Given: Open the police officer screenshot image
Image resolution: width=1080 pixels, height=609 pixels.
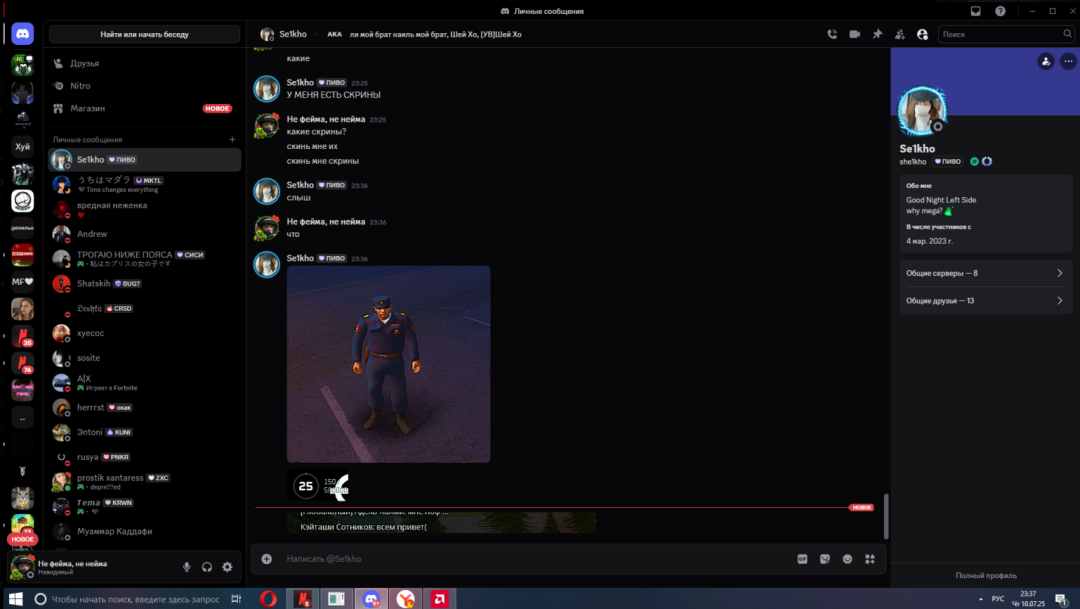Looking at the screenshot, I should tap(388, 364).
